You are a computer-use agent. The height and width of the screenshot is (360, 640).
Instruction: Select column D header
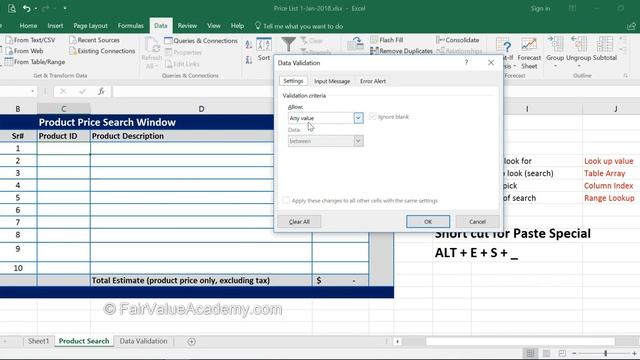[201, 109]
